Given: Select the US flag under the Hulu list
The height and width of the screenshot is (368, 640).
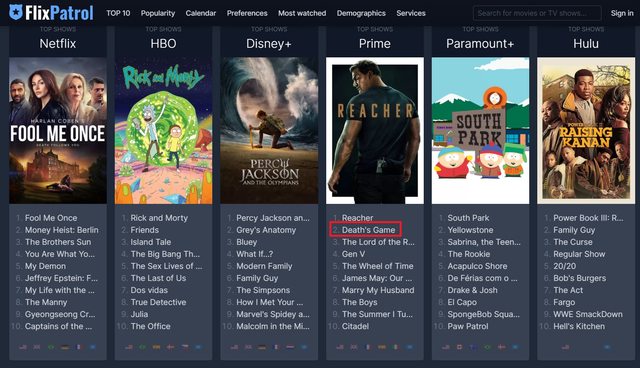Looking at the screenshot, I should pyautogui.click(x=565, y=347).
